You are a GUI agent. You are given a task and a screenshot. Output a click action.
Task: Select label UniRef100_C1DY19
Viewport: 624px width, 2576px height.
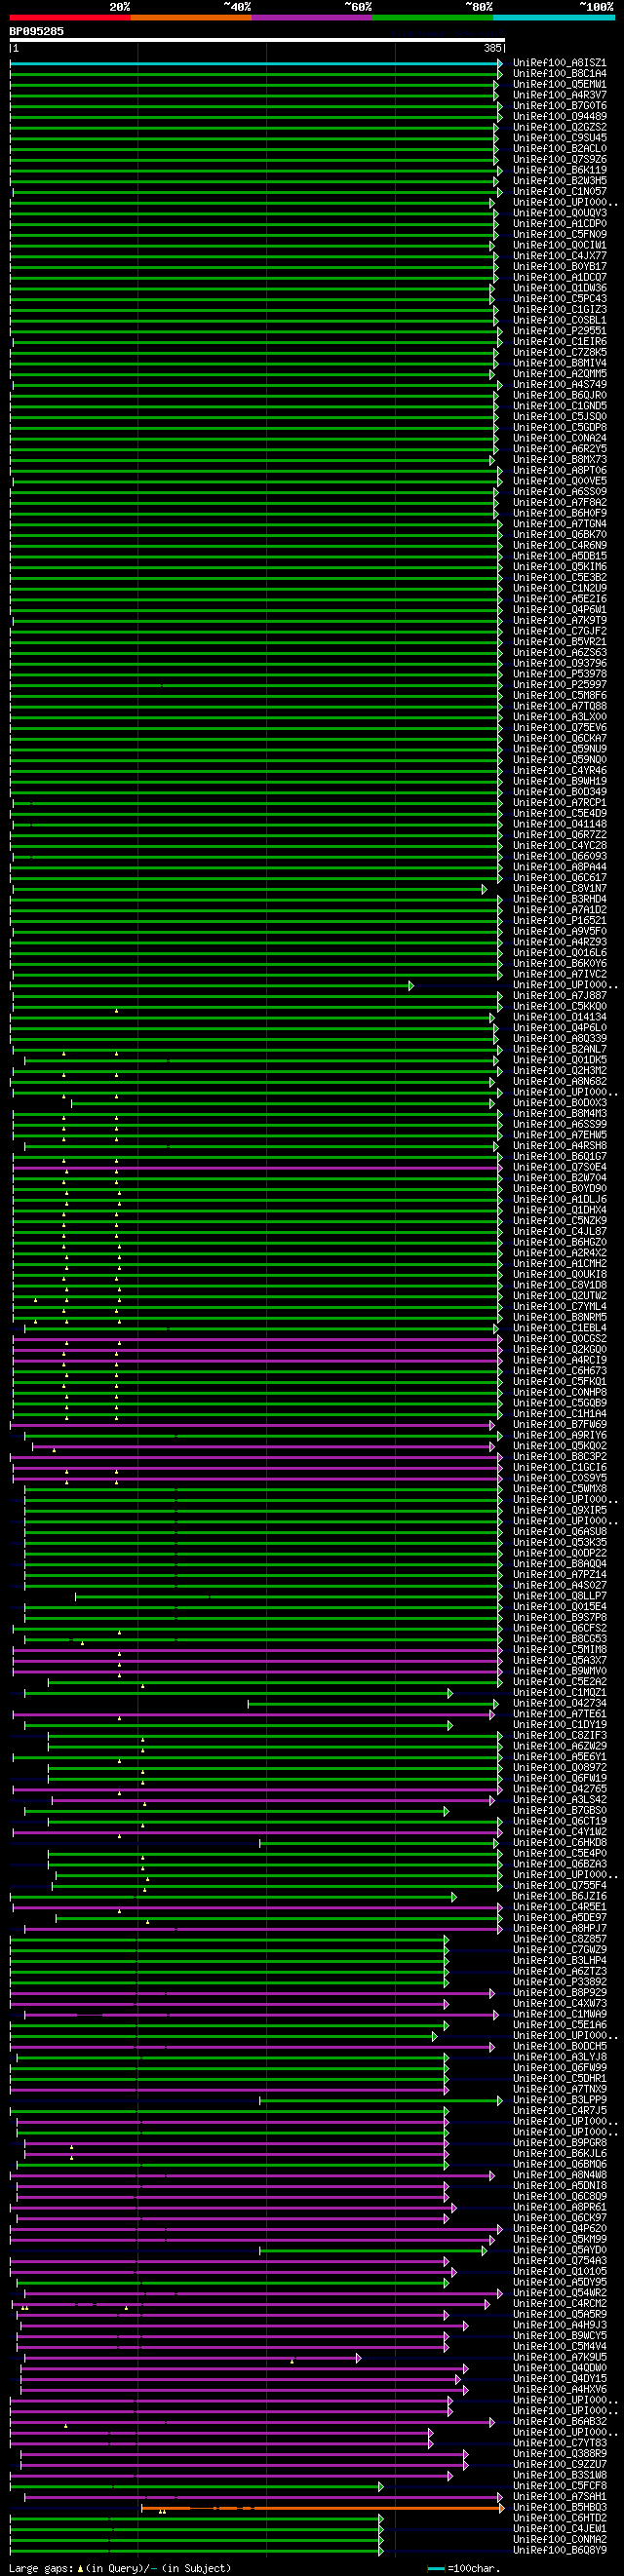coord(560,1725)
